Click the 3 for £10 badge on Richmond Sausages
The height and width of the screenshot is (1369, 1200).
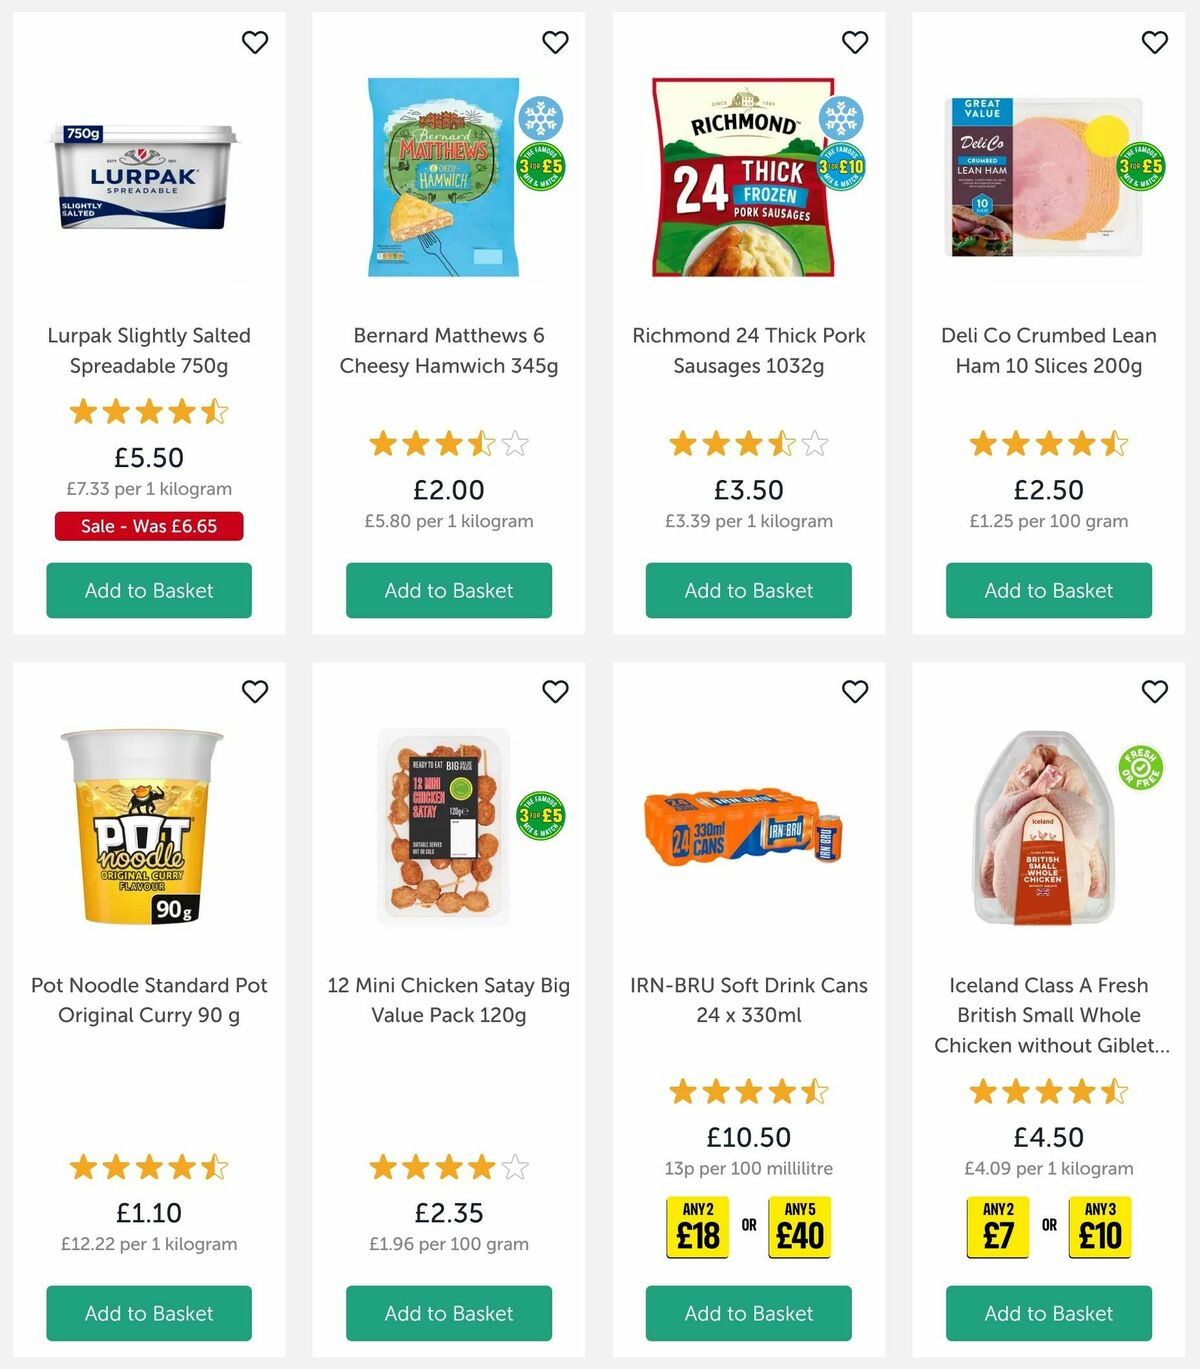point(841,166)
